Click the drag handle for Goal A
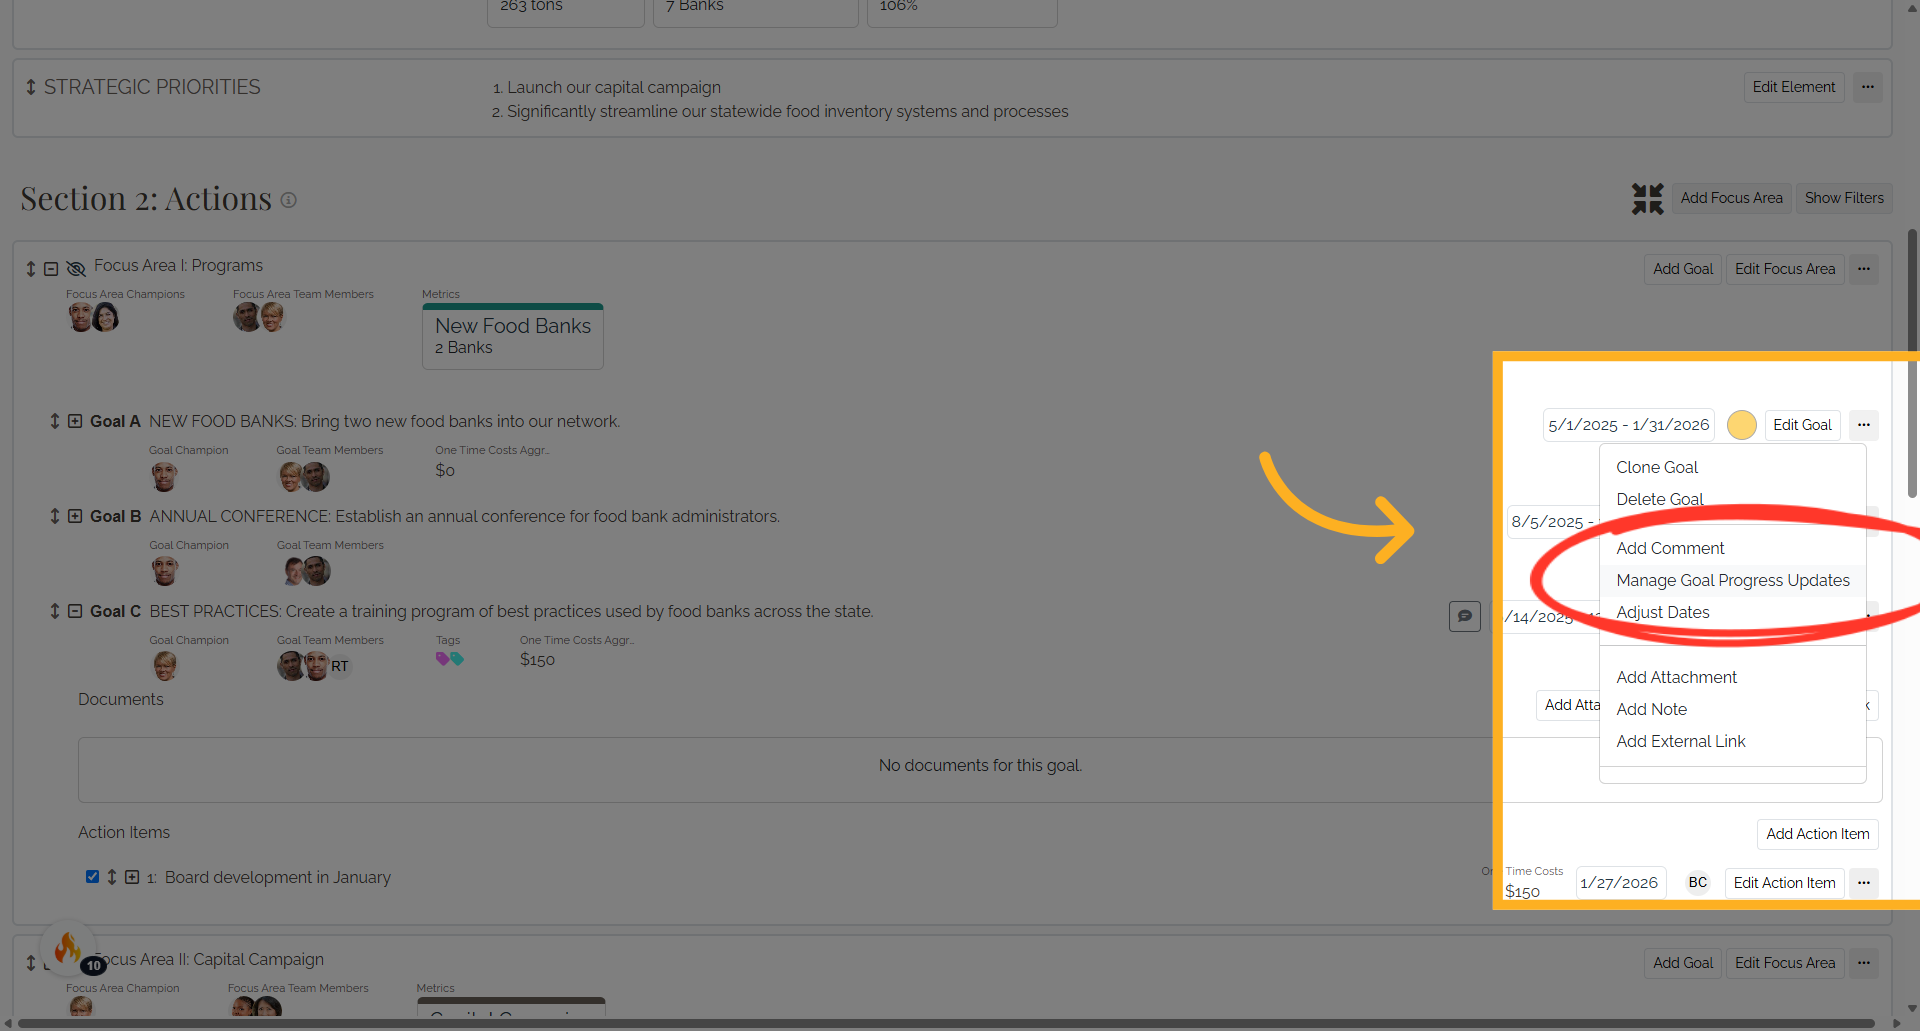 click(x=55, y=421)
